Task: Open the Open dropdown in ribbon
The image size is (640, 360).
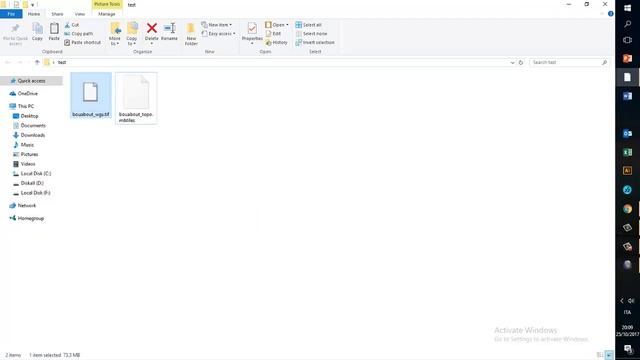Action: 277,25
